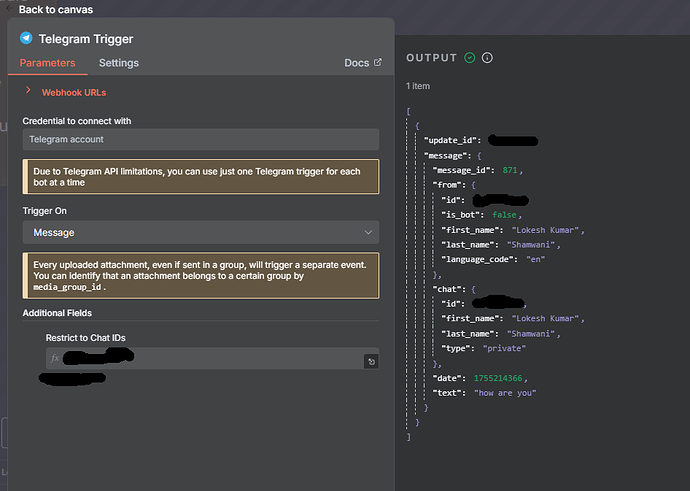Image resolution: width=690 pixels, height=491 pixels.
Task: Click the Trigger On label
Action: coord(45,211)
